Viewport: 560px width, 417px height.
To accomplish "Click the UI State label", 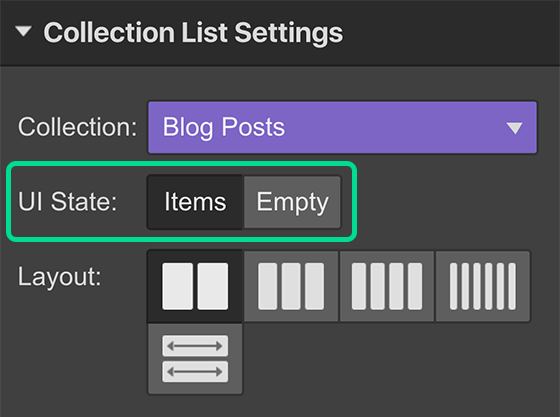I will coord(68,202).
